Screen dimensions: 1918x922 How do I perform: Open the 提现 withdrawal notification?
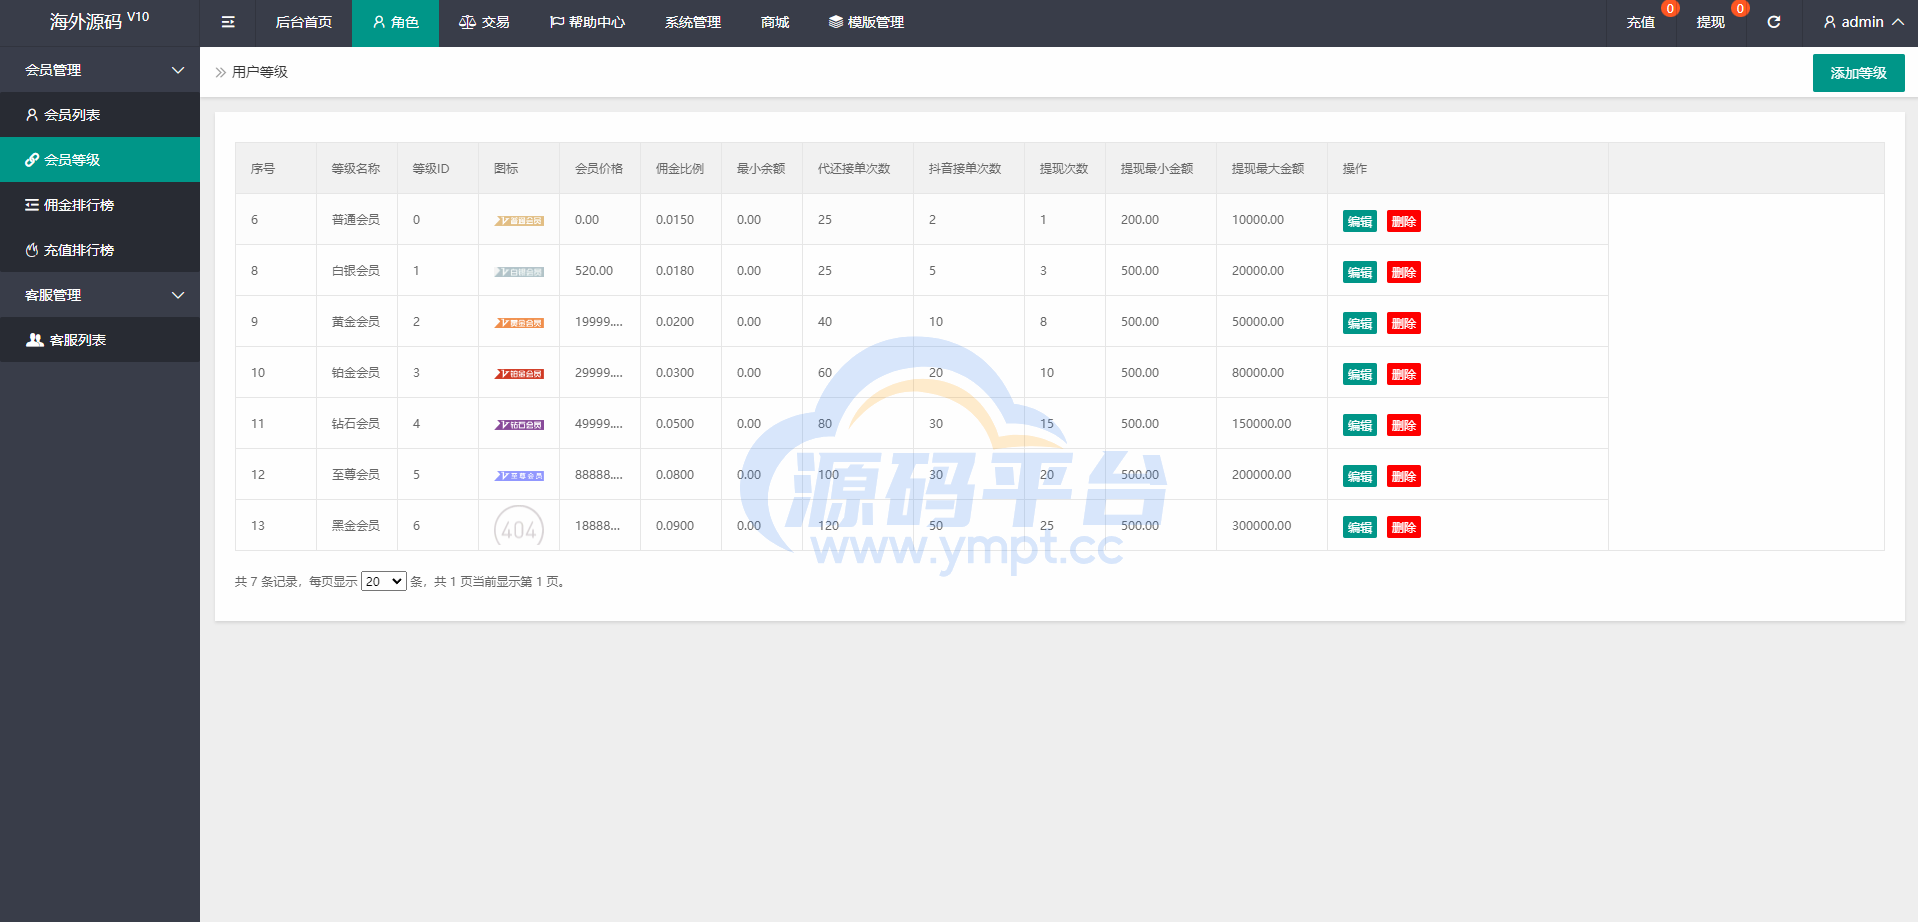coord(1710,22)
